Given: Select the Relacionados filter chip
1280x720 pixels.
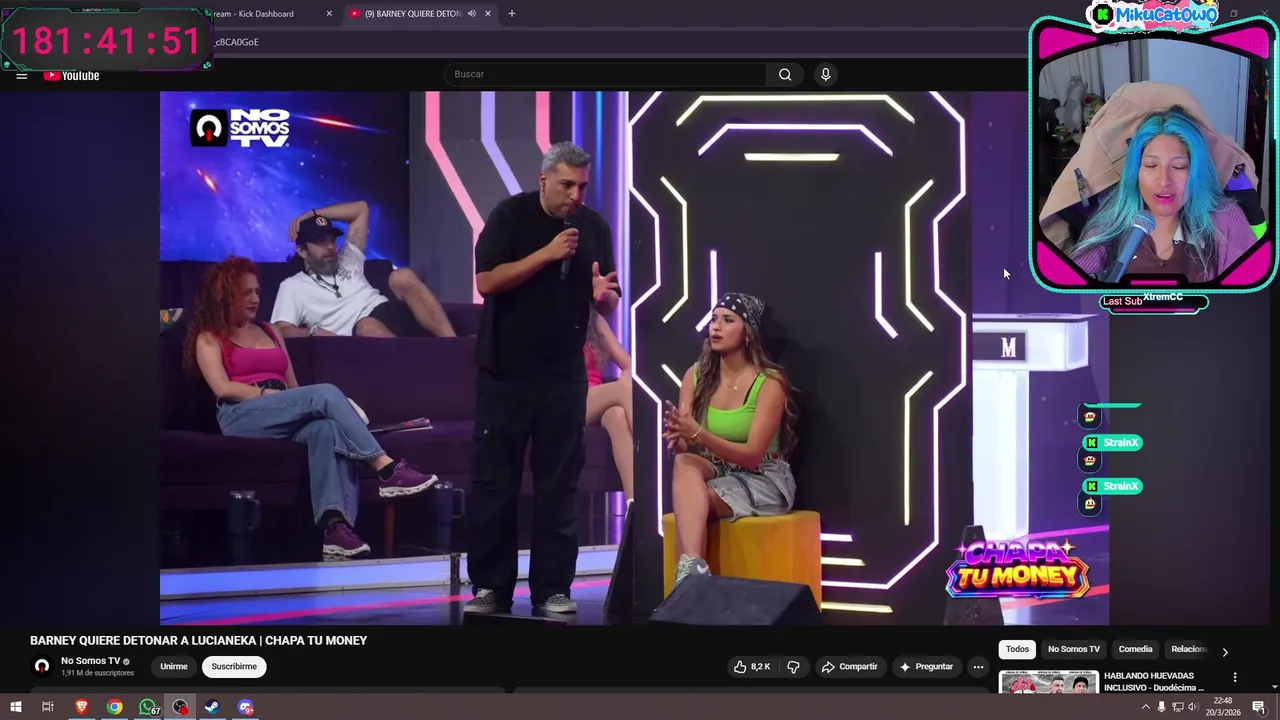Looking at the screenshot, I should point(1189,649).
